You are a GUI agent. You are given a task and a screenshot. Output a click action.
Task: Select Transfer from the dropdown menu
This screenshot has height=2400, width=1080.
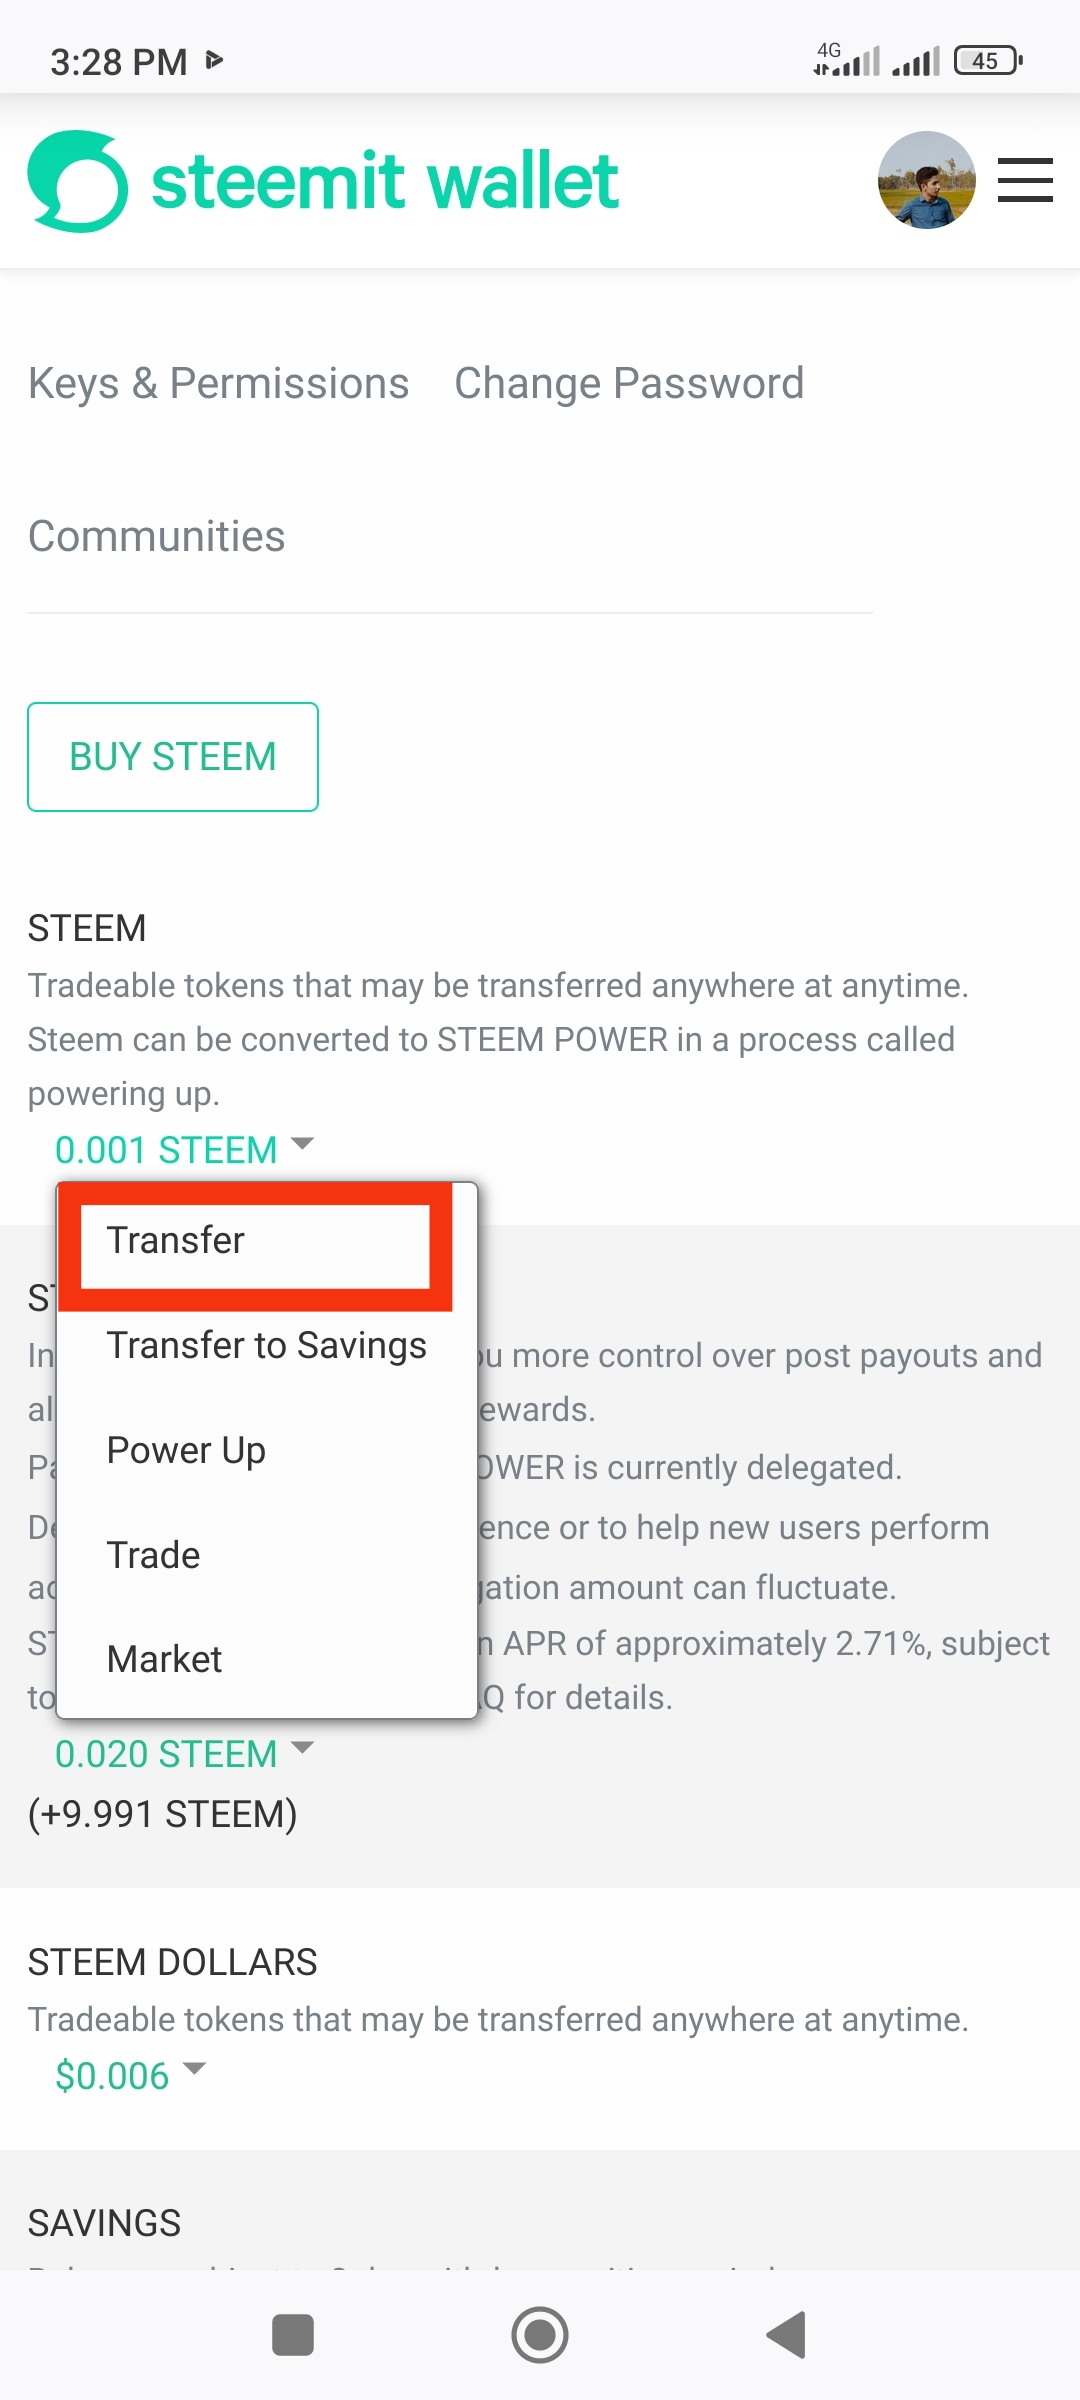point(176,1240)
